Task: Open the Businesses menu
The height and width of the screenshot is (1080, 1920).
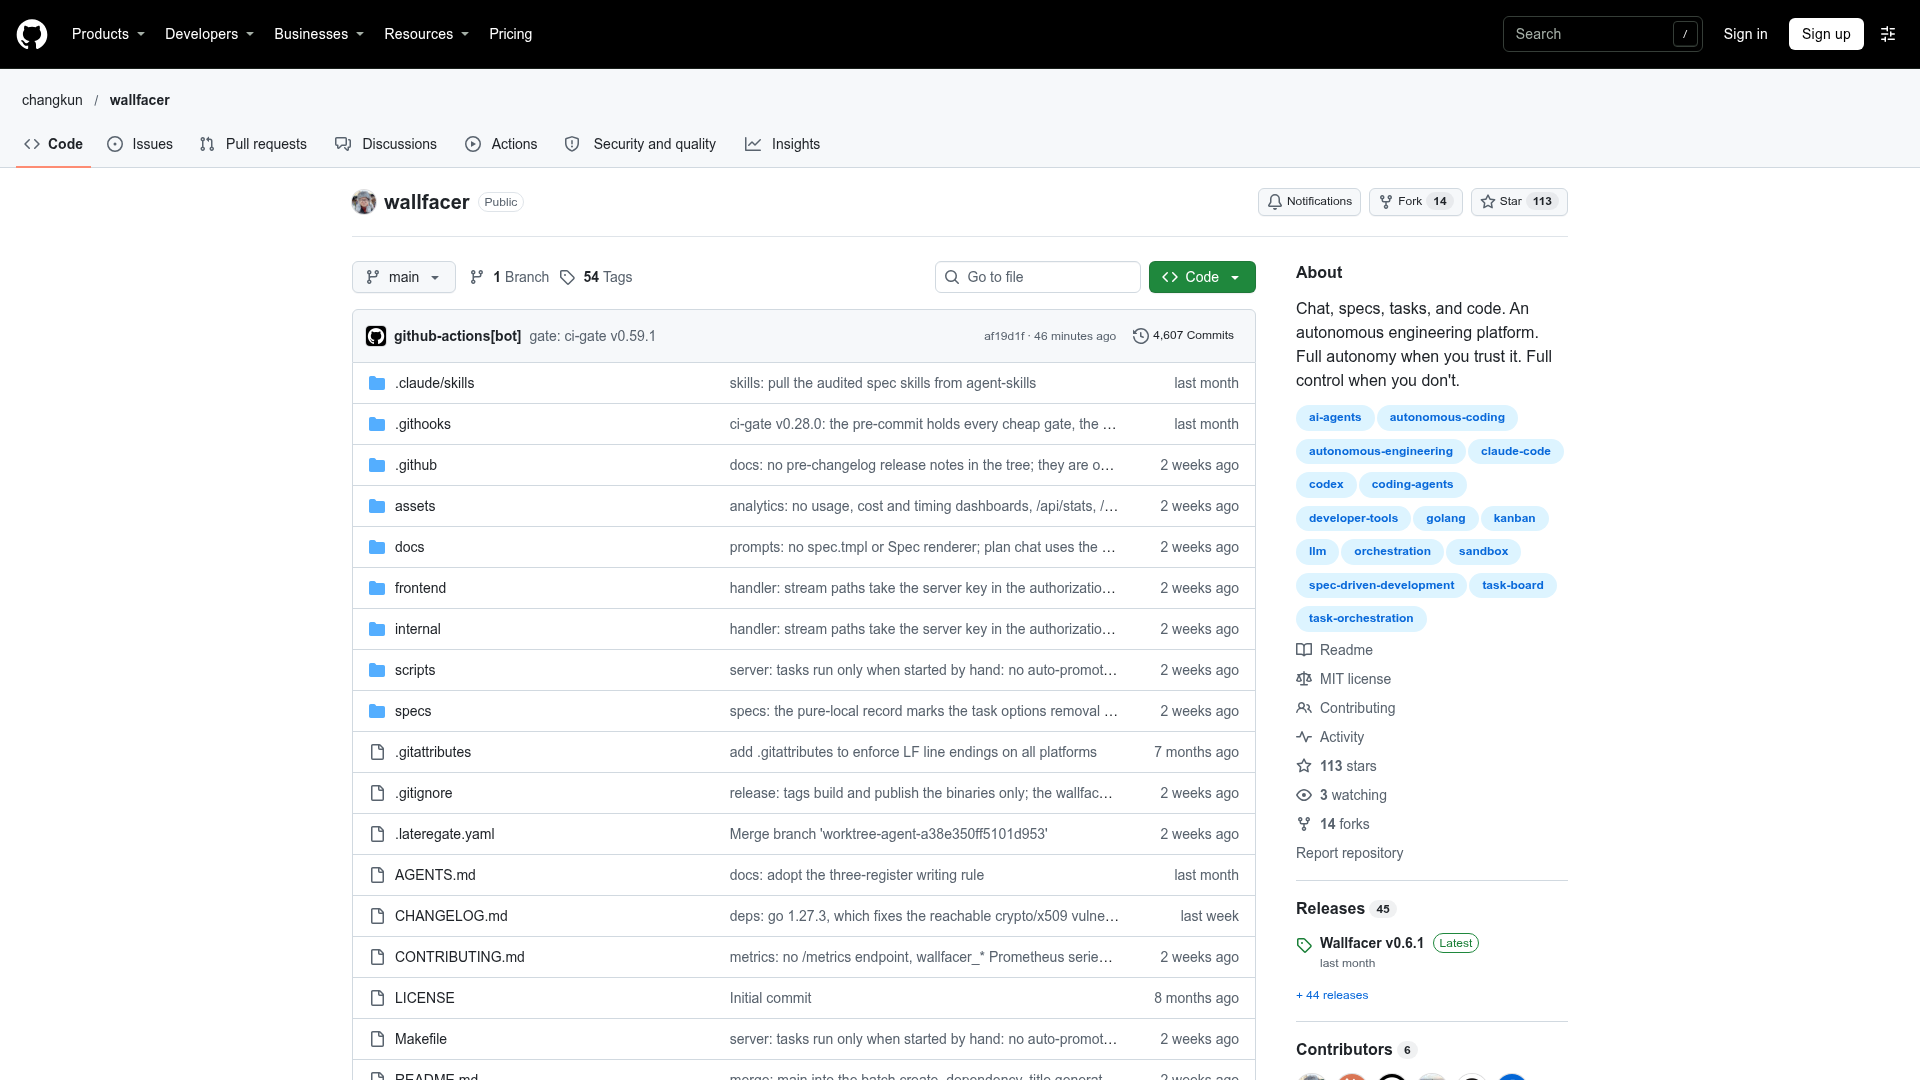Action: [x=319, y=34]
